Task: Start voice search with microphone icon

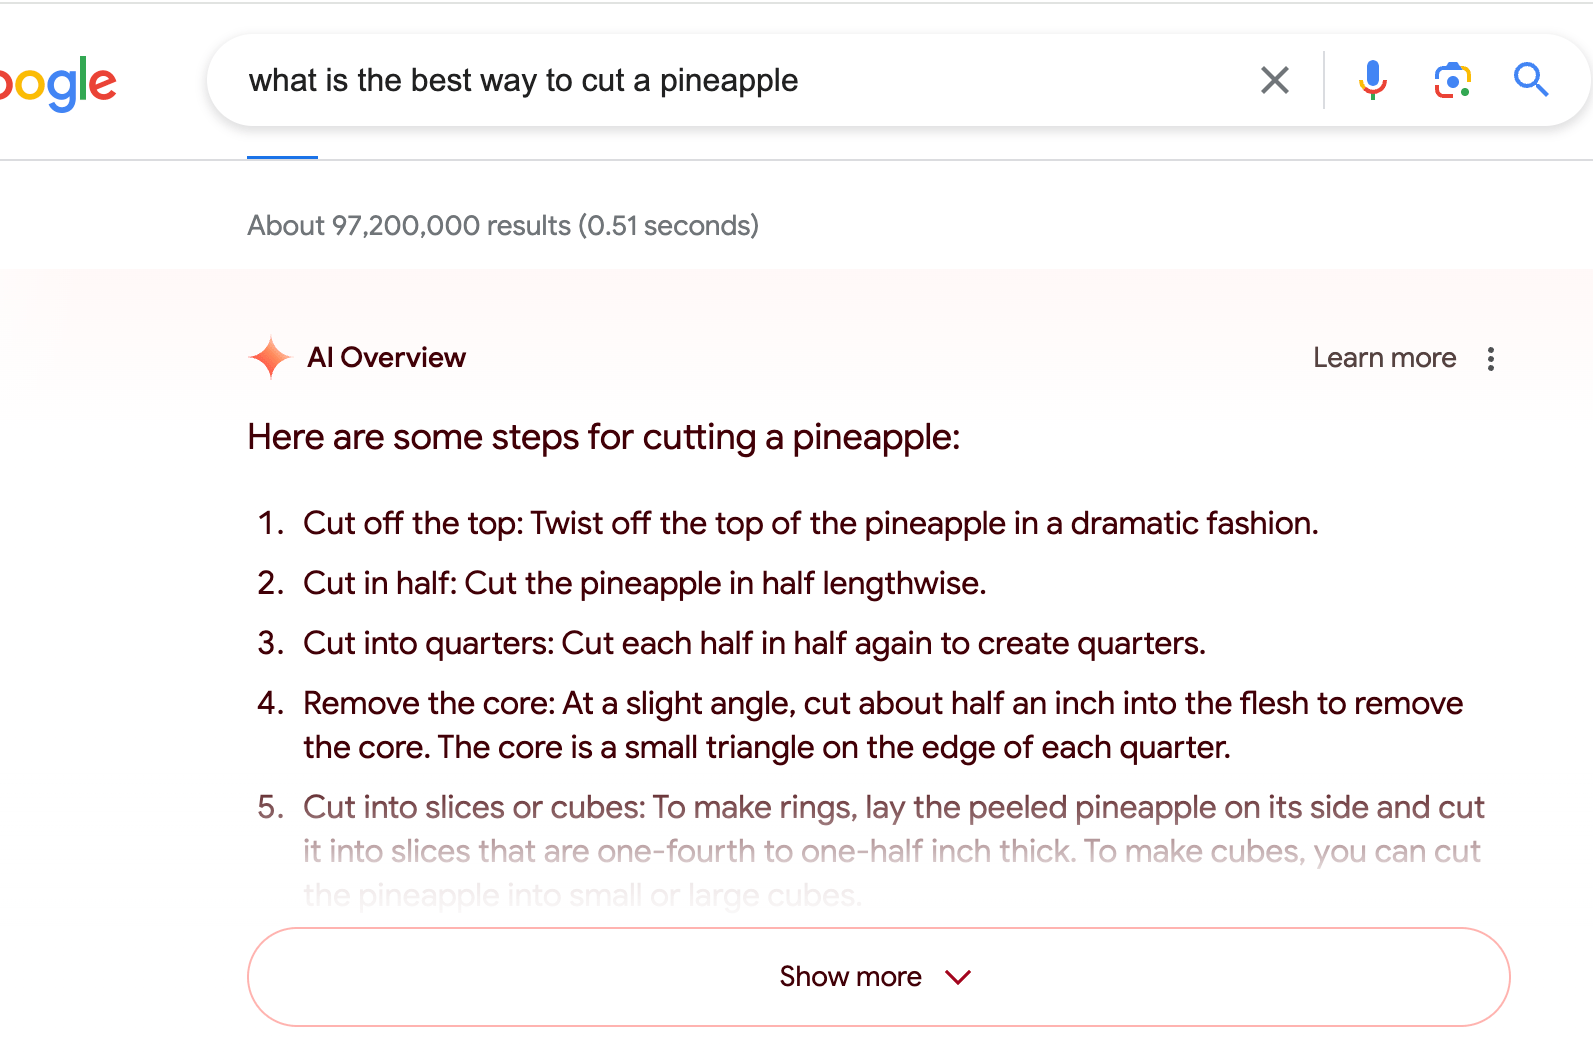Action: (1372, 80)
